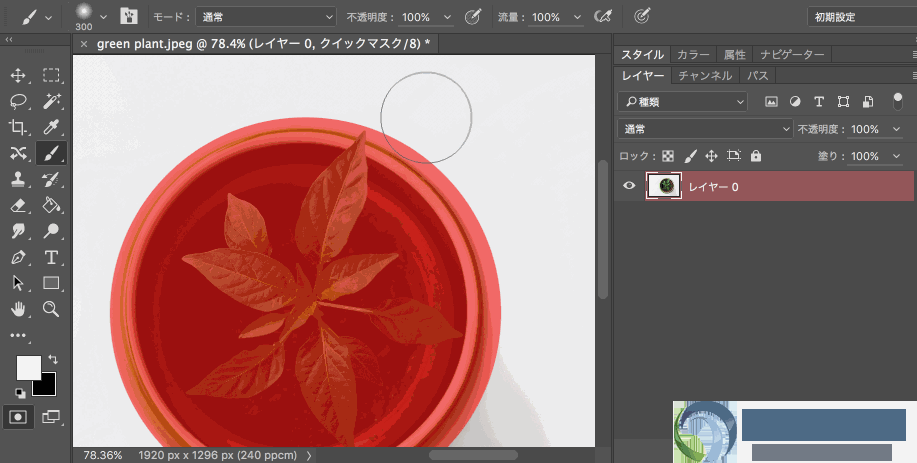Expand the collapsed toolbox double-arrow
The image size is (917, 463).
click(x=9, y=40)
